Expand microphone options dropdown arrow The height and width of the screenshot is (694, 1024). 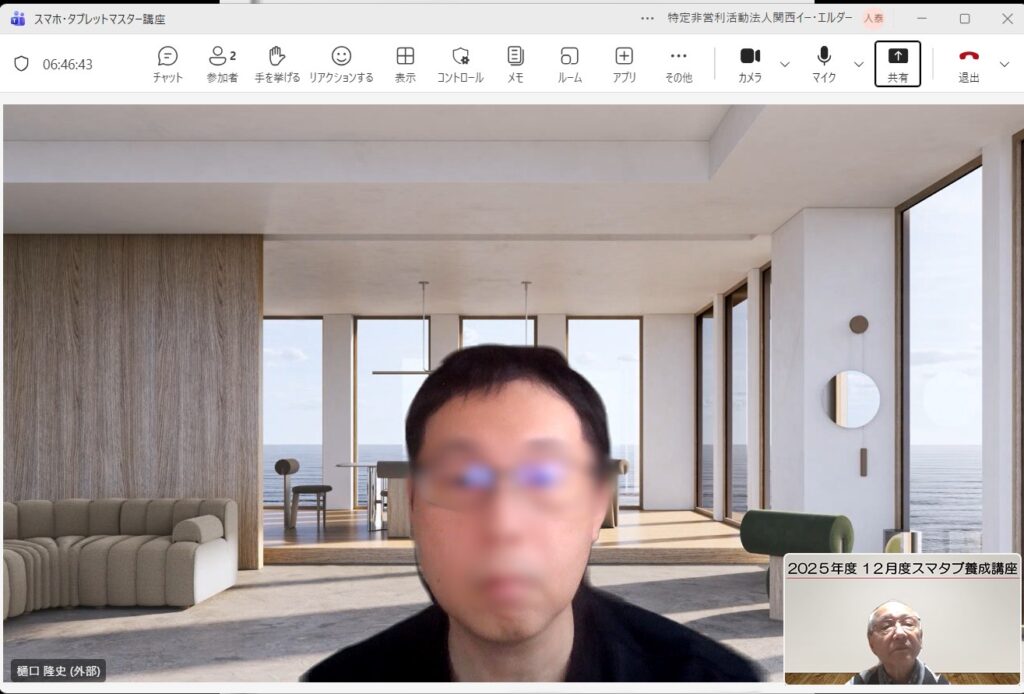pos(859,64)
